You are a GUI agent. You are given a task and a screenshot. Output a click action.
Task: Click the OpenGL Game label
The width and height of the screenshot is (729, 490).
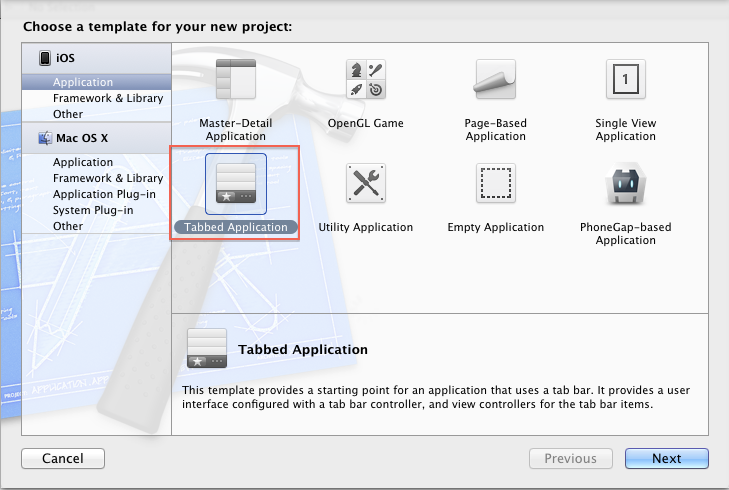pyautogui.click(x=365, y=123)
